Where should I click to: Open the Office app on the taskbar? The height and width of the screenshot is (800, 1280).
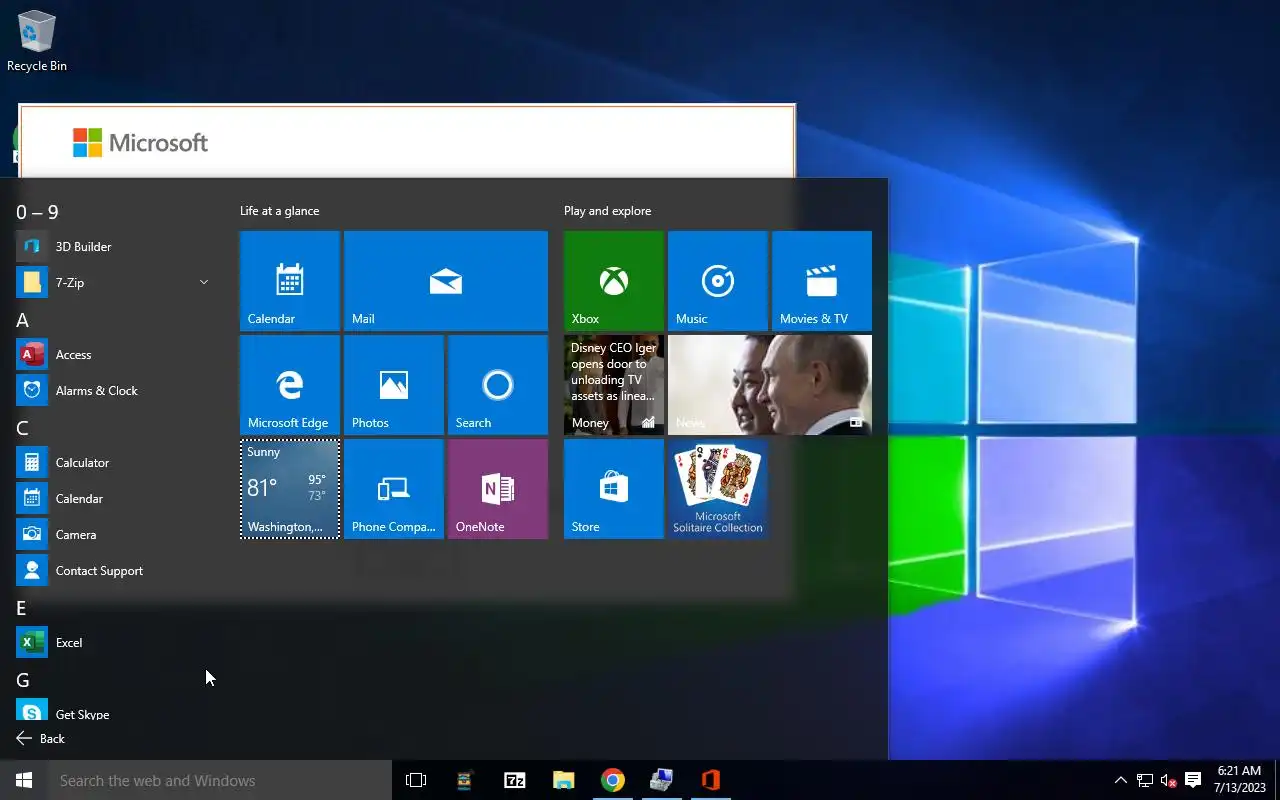point(711,780)
